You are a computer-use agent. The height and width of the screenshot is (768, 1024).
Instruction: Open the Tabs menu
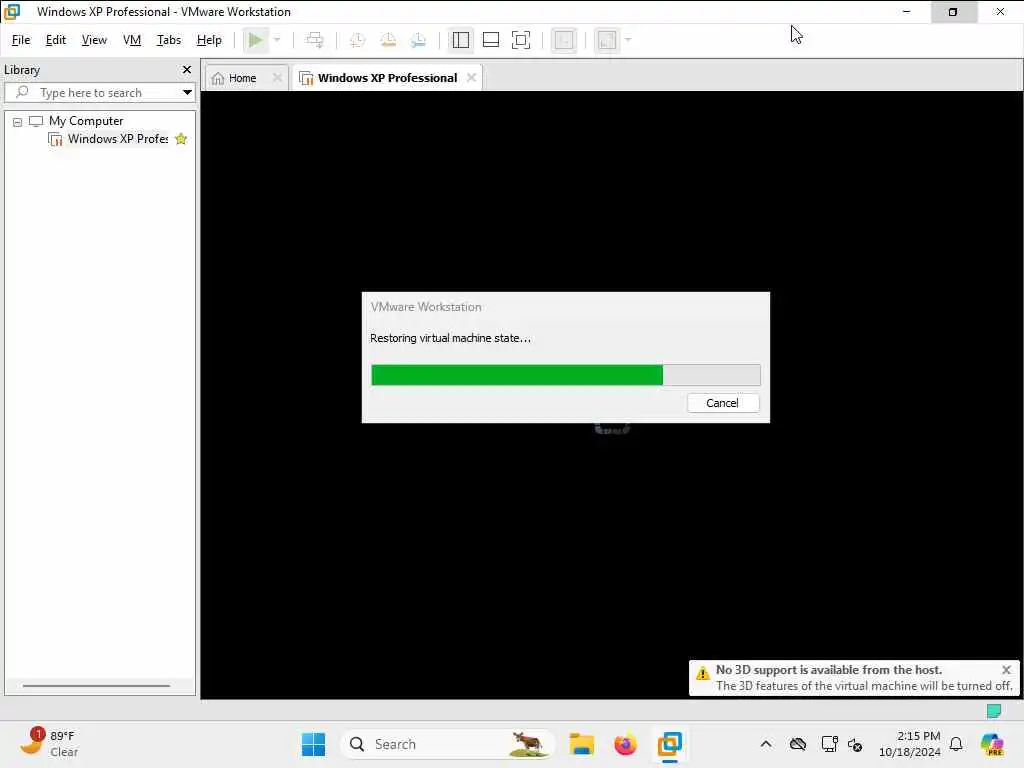click(x=168, y=40)
